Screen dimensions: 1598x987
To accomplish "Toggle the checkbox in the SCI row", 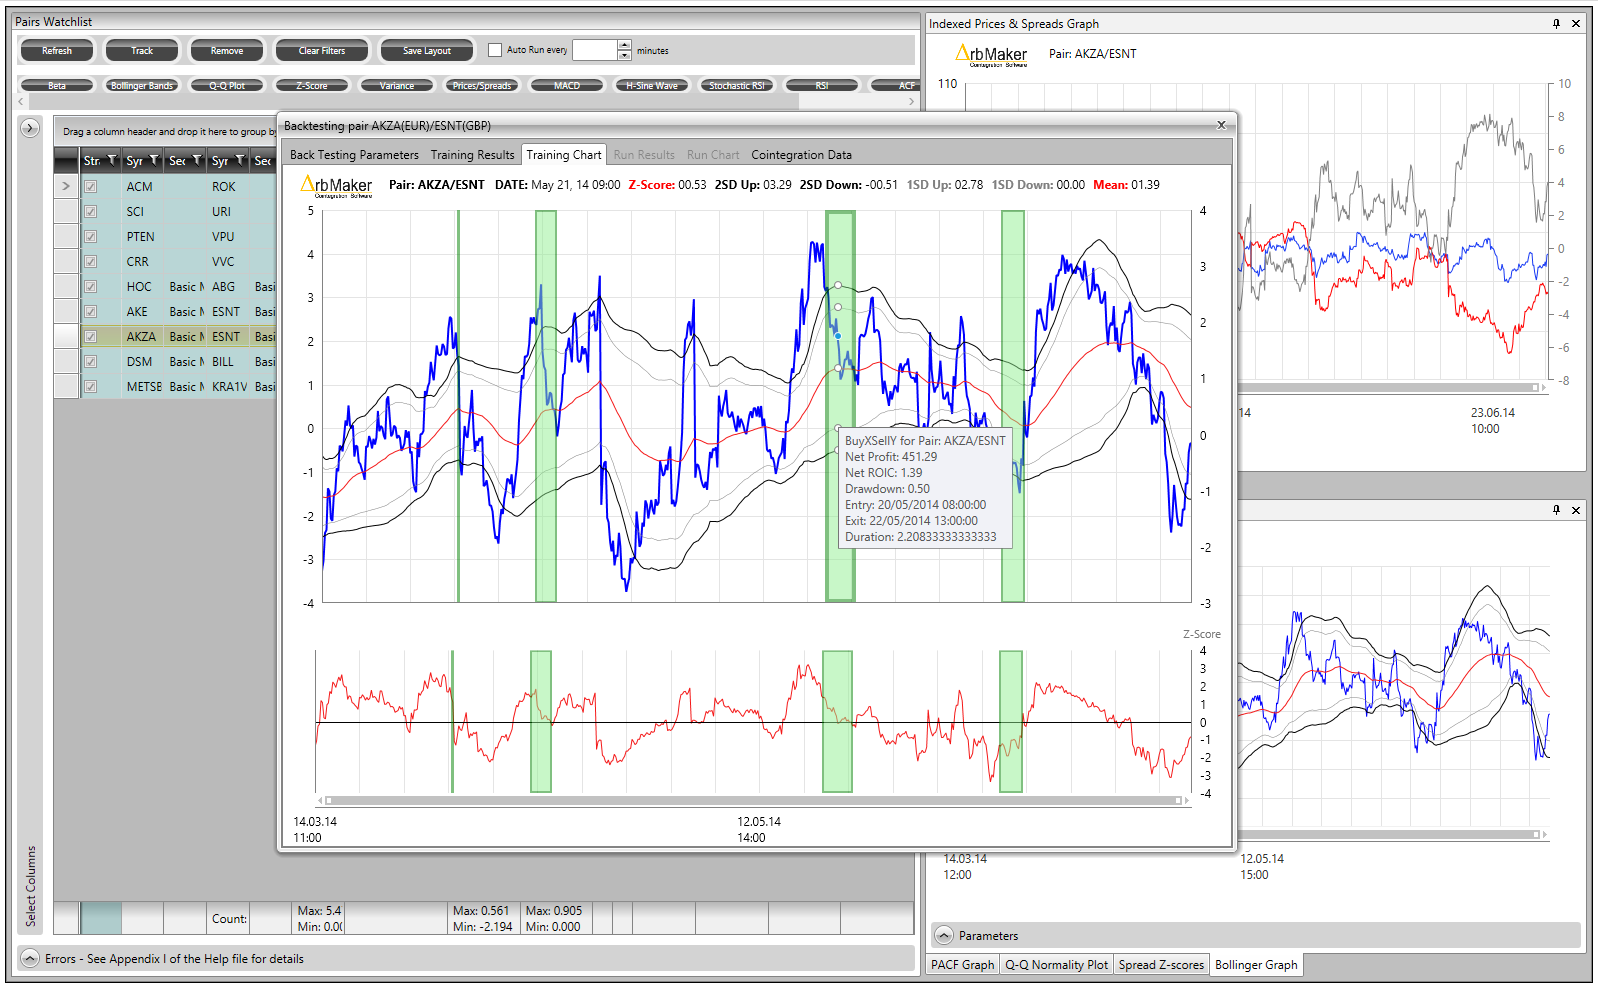I will tap(91, 211).
